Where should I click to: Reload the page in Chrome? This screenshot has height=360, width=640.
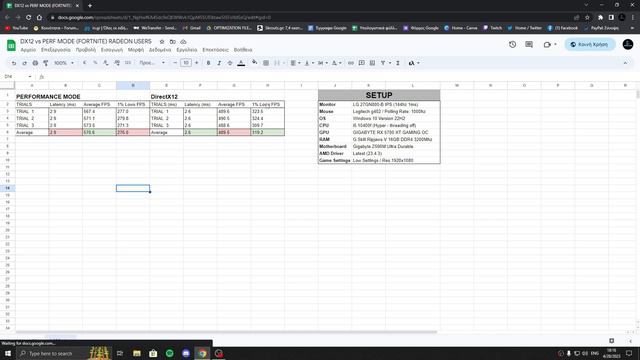pyautogui.click(x=29, y=18)
